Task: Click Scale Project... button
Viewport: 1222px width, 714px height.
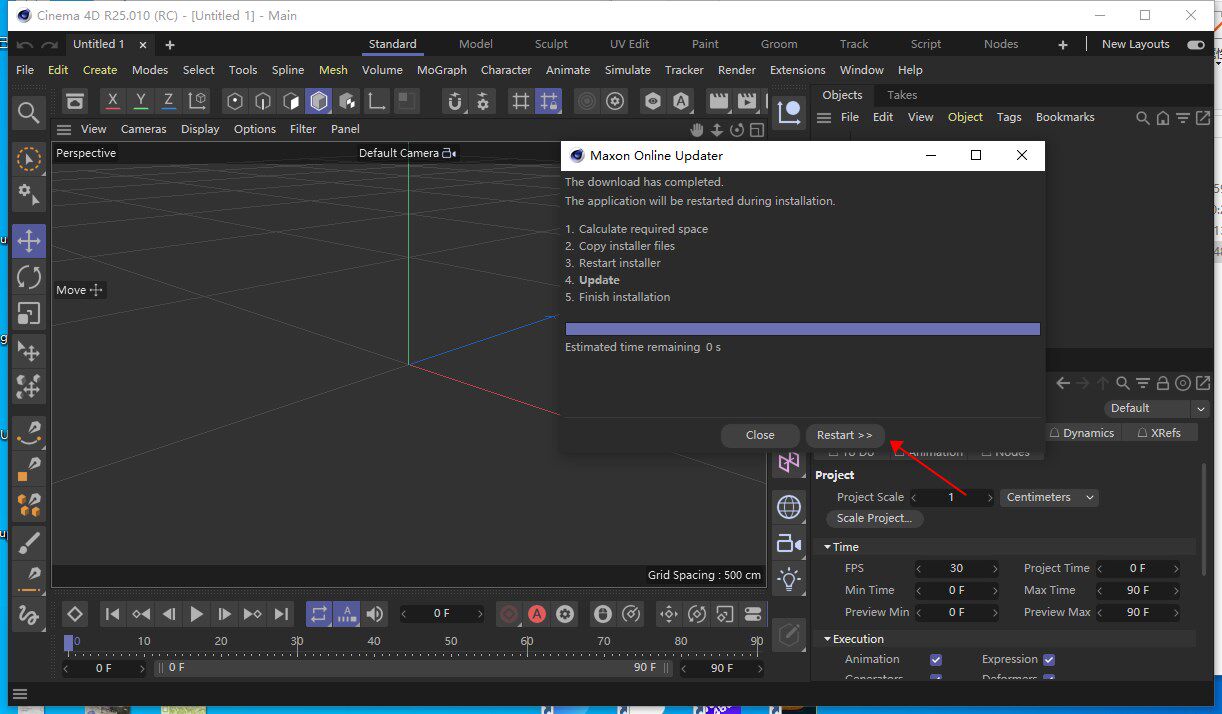Action: (x=874, y=518)
